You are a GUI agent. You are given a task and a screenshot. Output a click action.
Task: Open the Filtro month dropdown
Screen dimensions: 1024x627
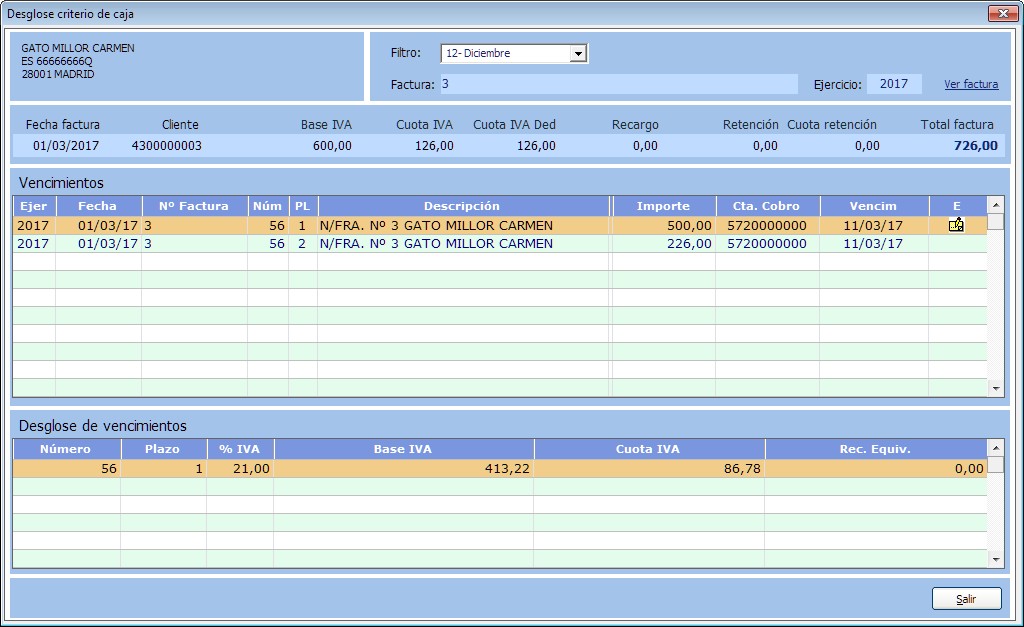point(578,54)
